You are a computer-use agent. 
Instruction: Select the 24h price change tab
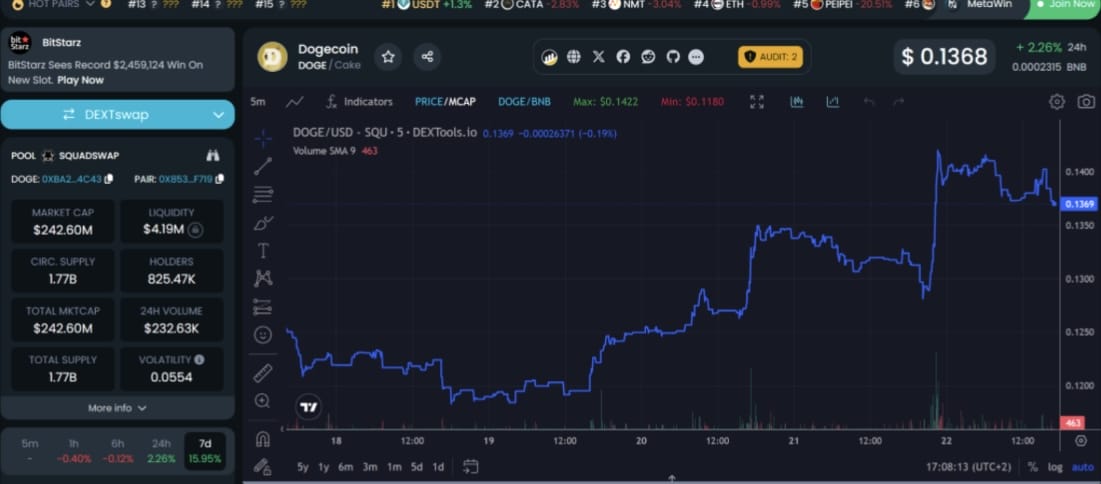[x=161, y=451]
